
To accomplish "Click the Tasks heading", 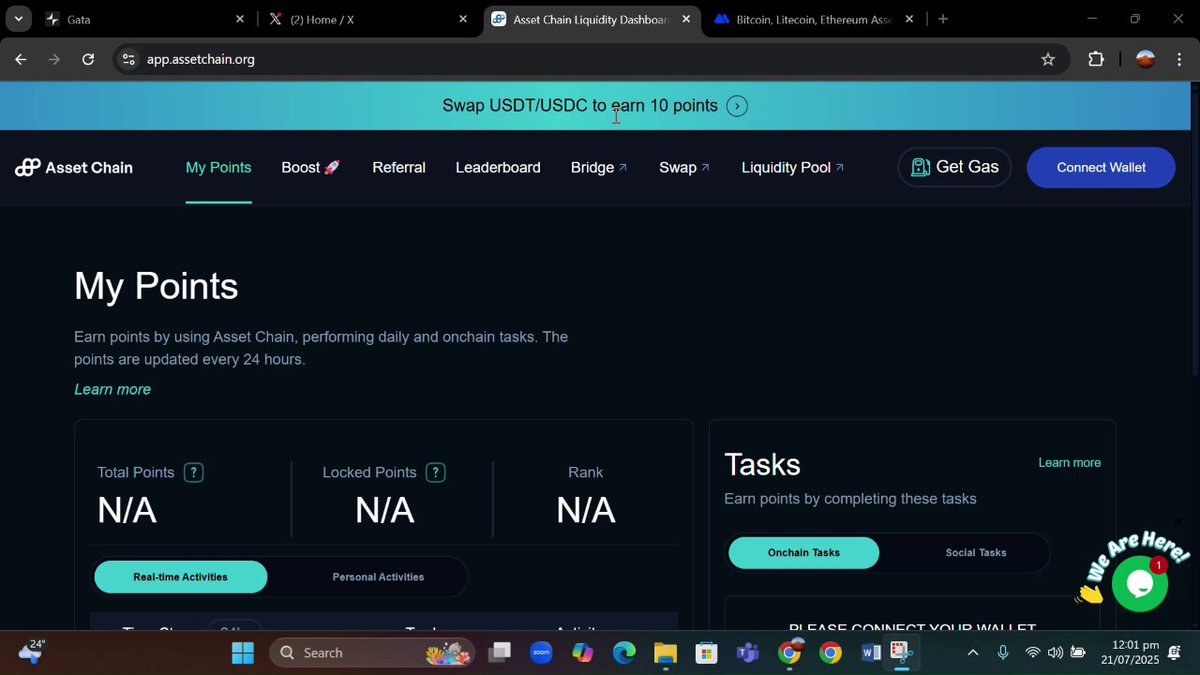I will [762, 465].
